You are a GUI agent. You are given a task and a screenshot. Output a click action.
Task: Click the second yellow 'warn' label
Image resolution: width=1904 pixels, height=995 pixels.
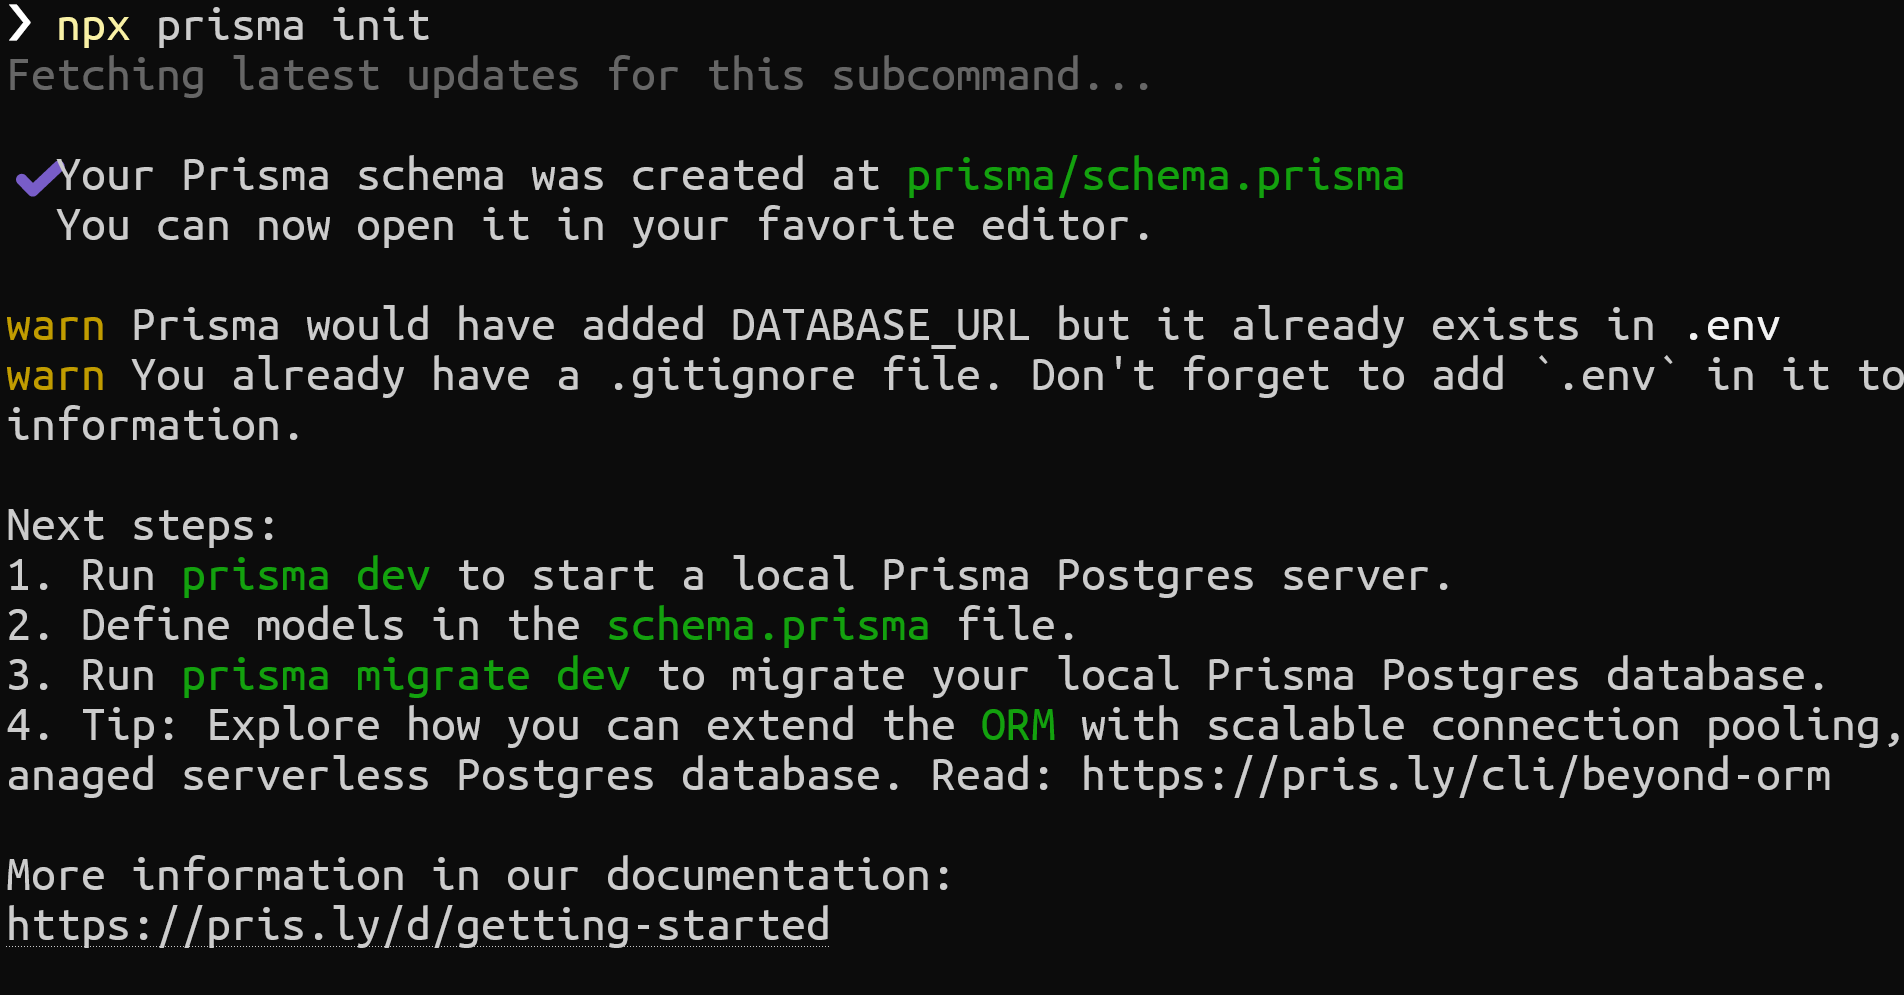pos(55,377)
